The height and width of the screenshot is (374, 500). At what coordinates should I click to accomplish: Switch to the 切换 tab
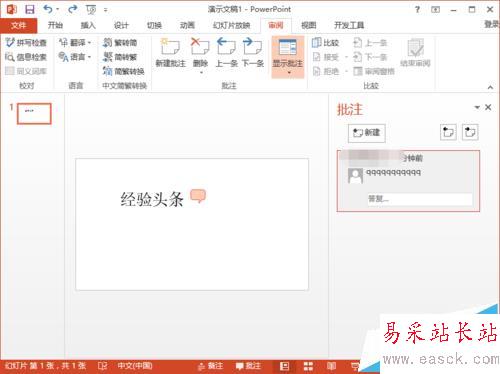tap(154, 25)
